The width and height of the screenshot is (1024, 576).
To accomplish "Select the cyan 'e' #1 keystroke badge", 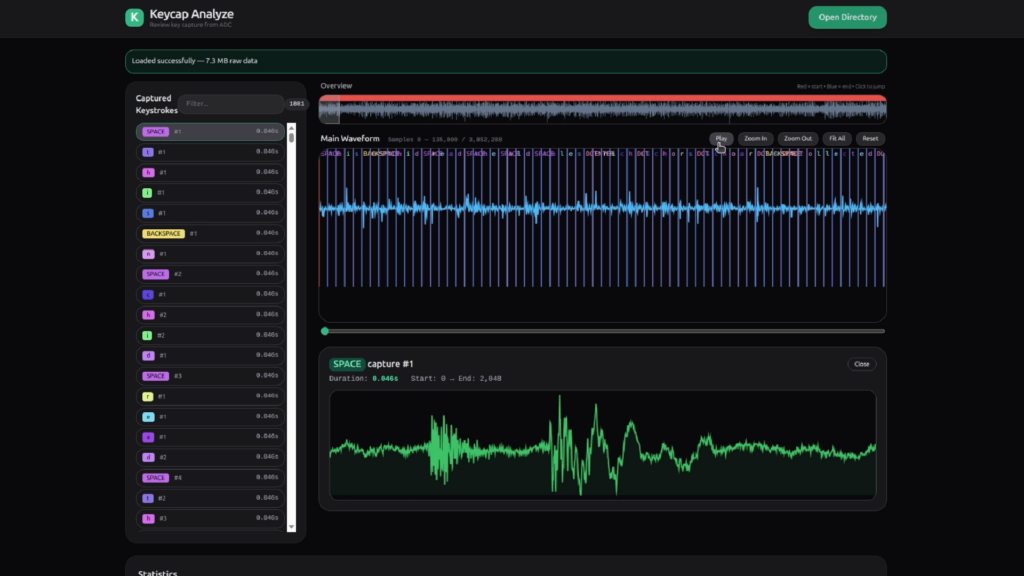I will click(x=148, y=417).
